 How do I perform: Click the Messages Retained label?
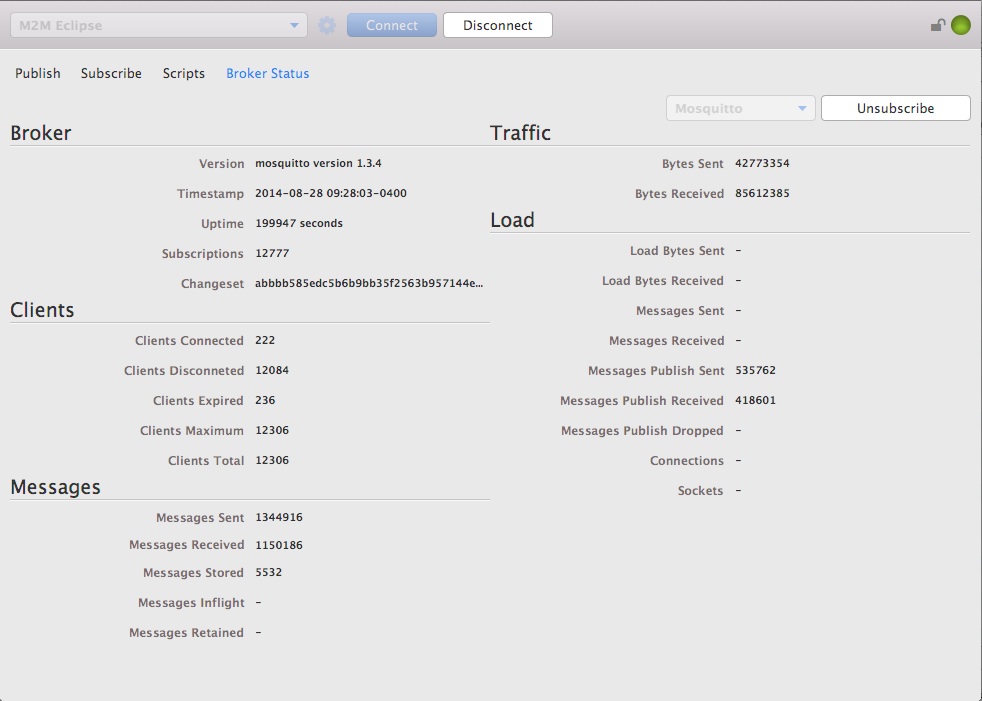click(186, 633)
